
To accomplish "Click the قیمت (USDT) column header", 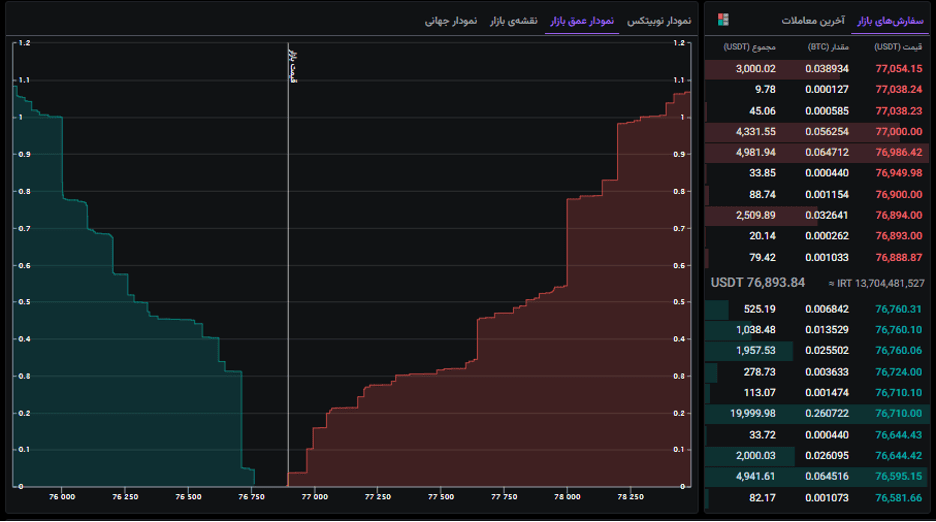I will click(898, 47).
